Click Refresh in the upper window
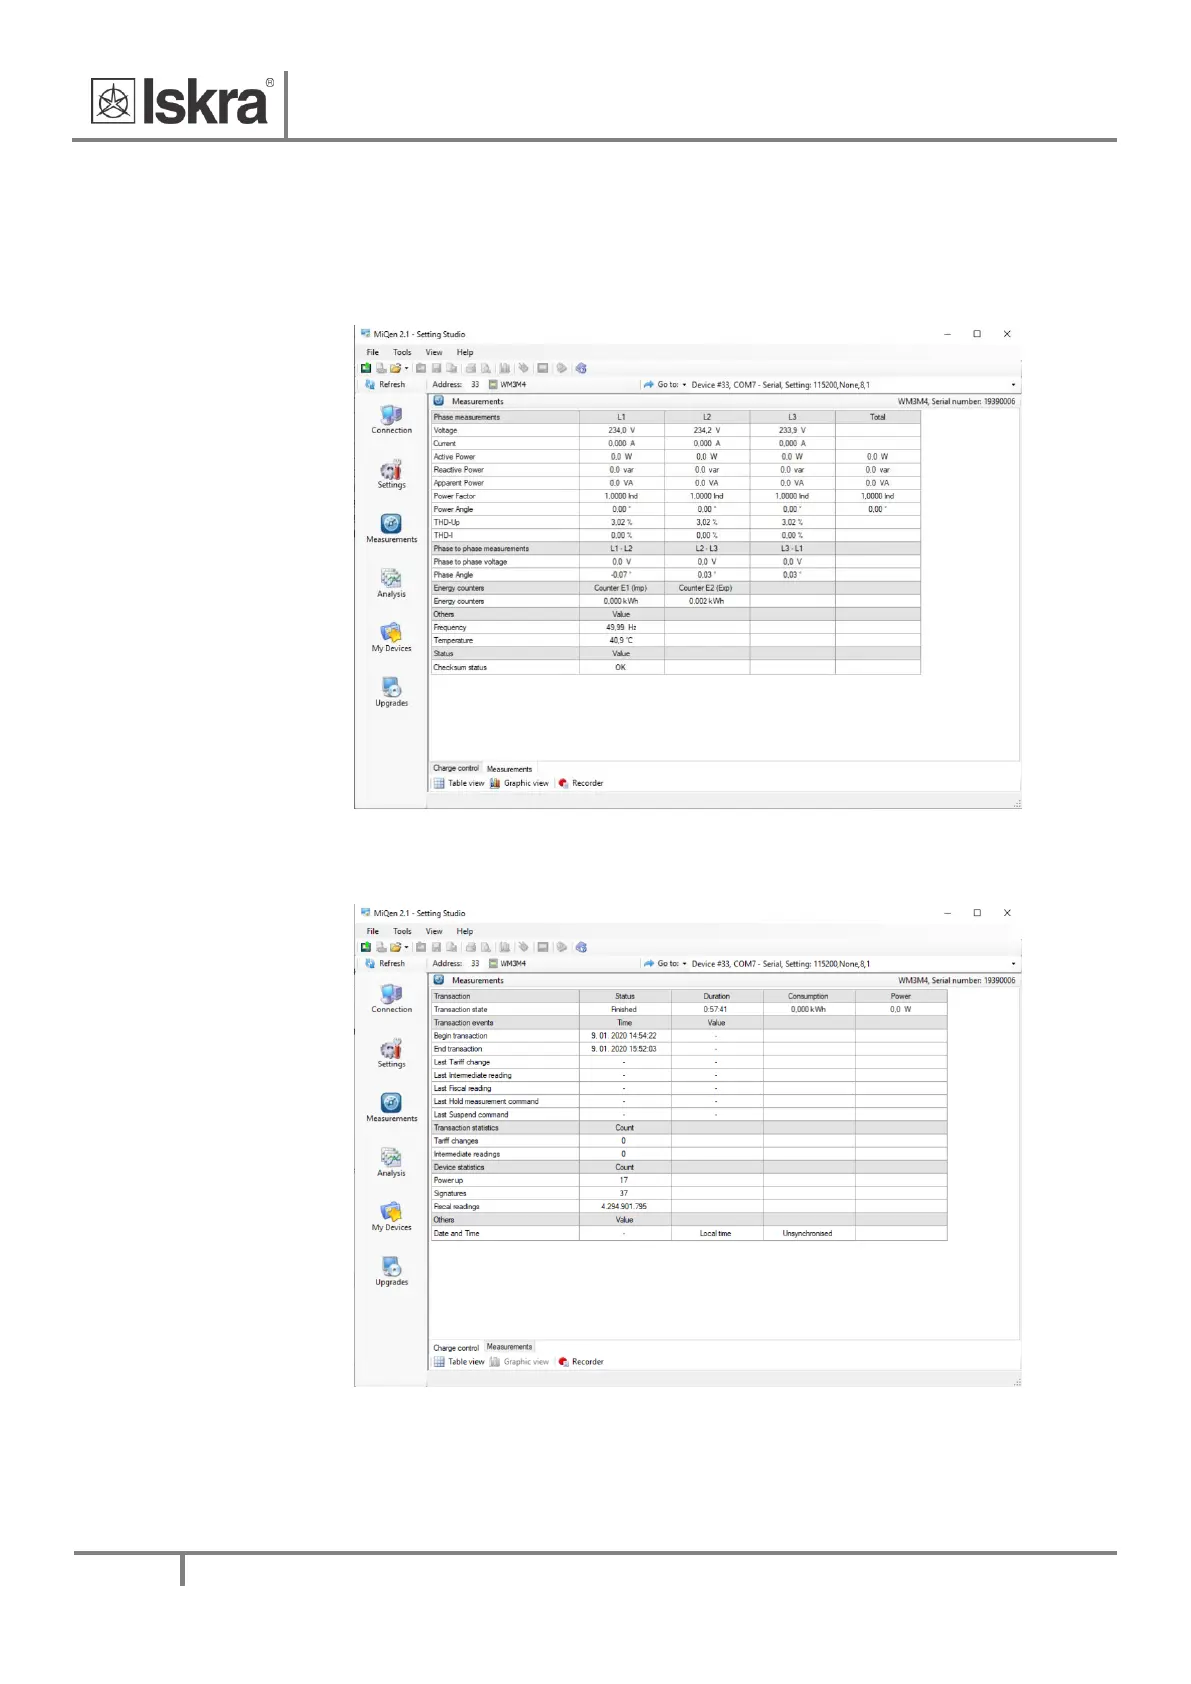 [x=385, y=384]
